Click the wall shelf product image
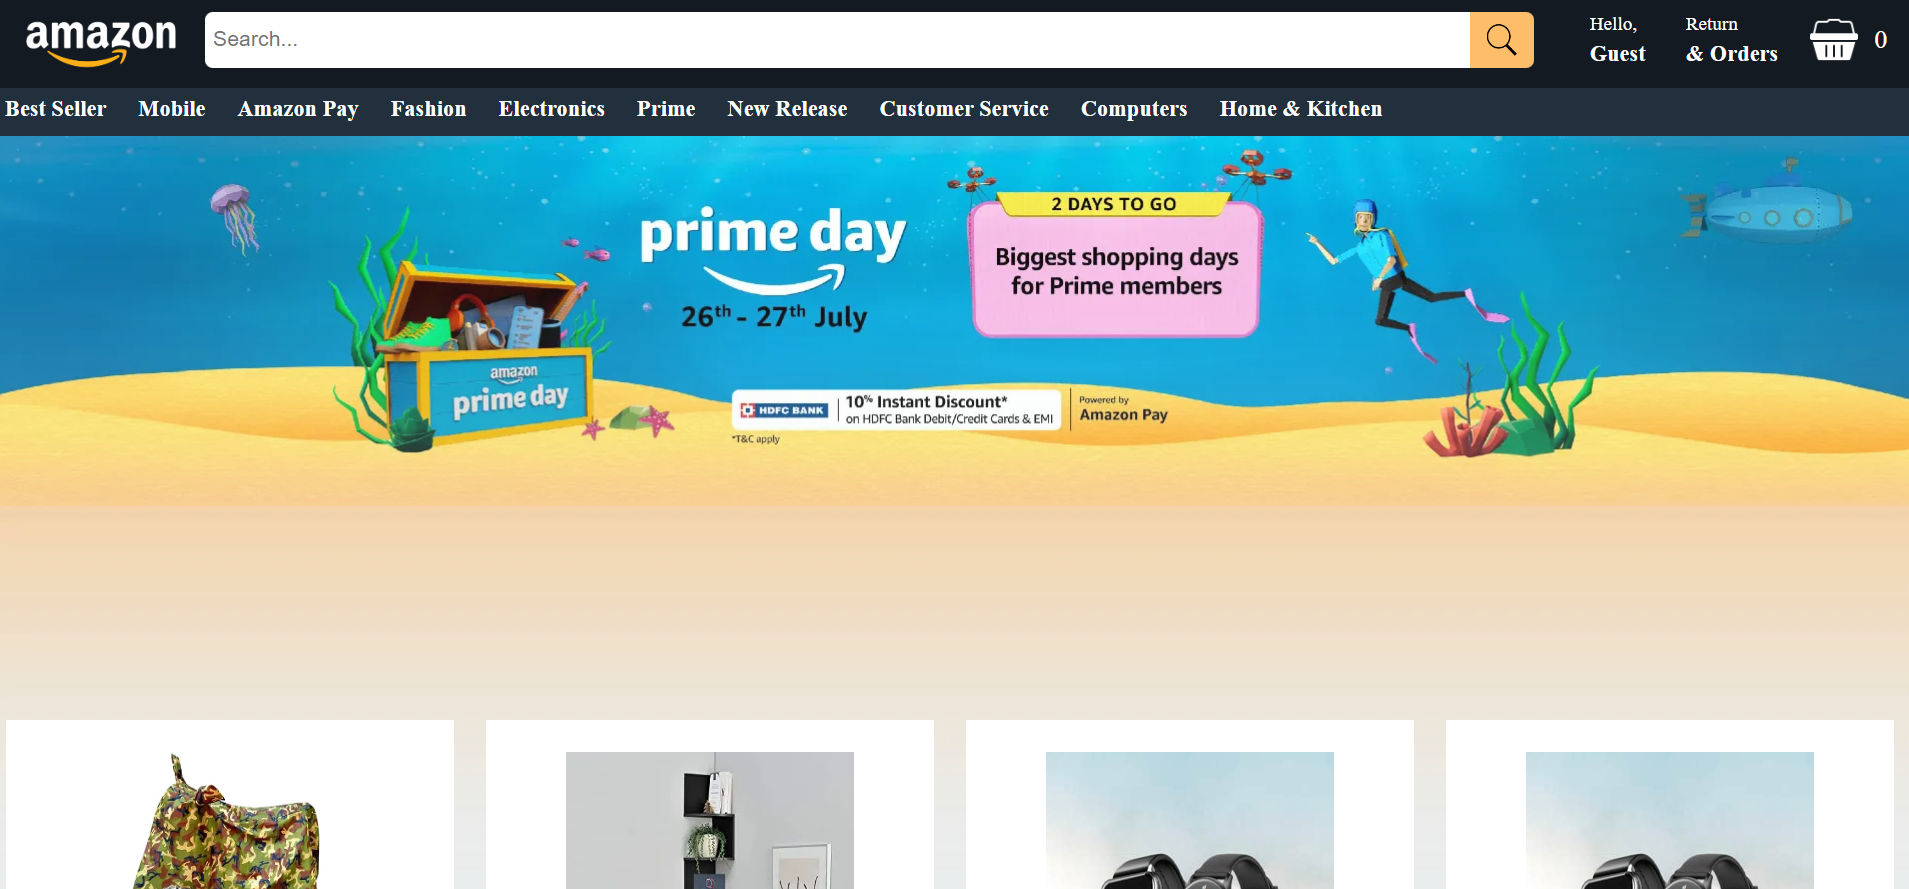This screenshot has width=1909, height=889. tap(710, 820)
